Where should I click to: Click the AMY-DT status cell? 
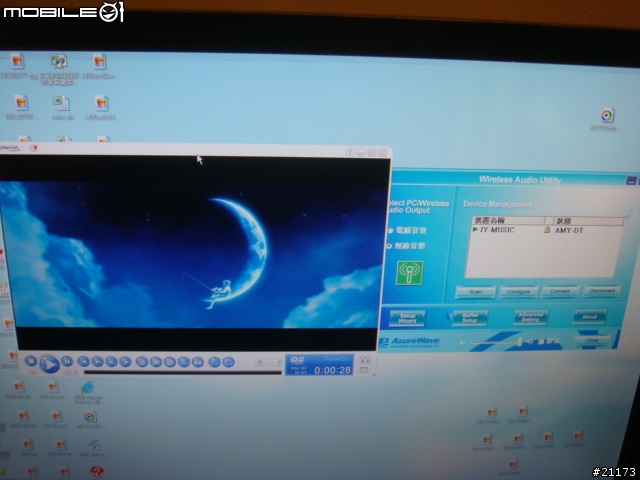tap(569, 231)
